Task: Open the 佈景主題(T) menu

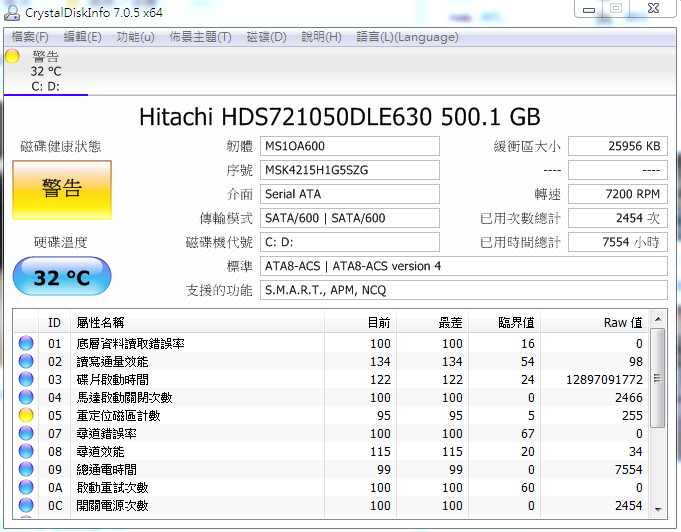Action: click(200, 37)
